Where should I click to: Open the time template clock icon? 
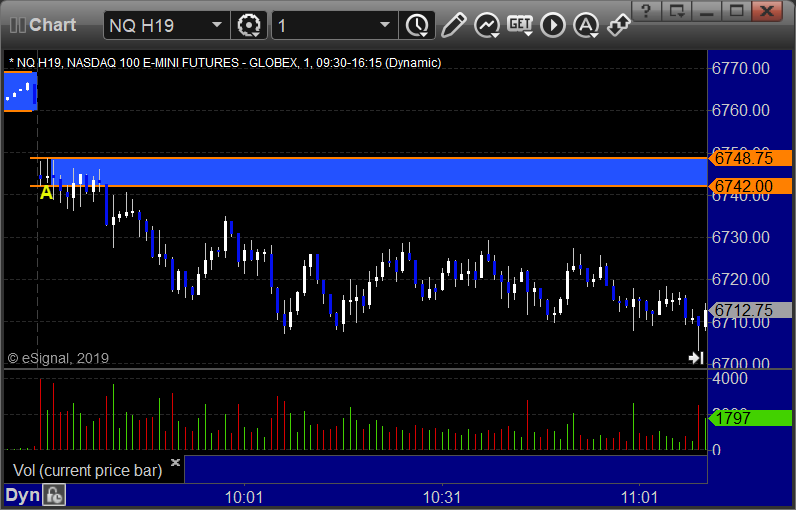pyautogui.click(x=417, y=25)
